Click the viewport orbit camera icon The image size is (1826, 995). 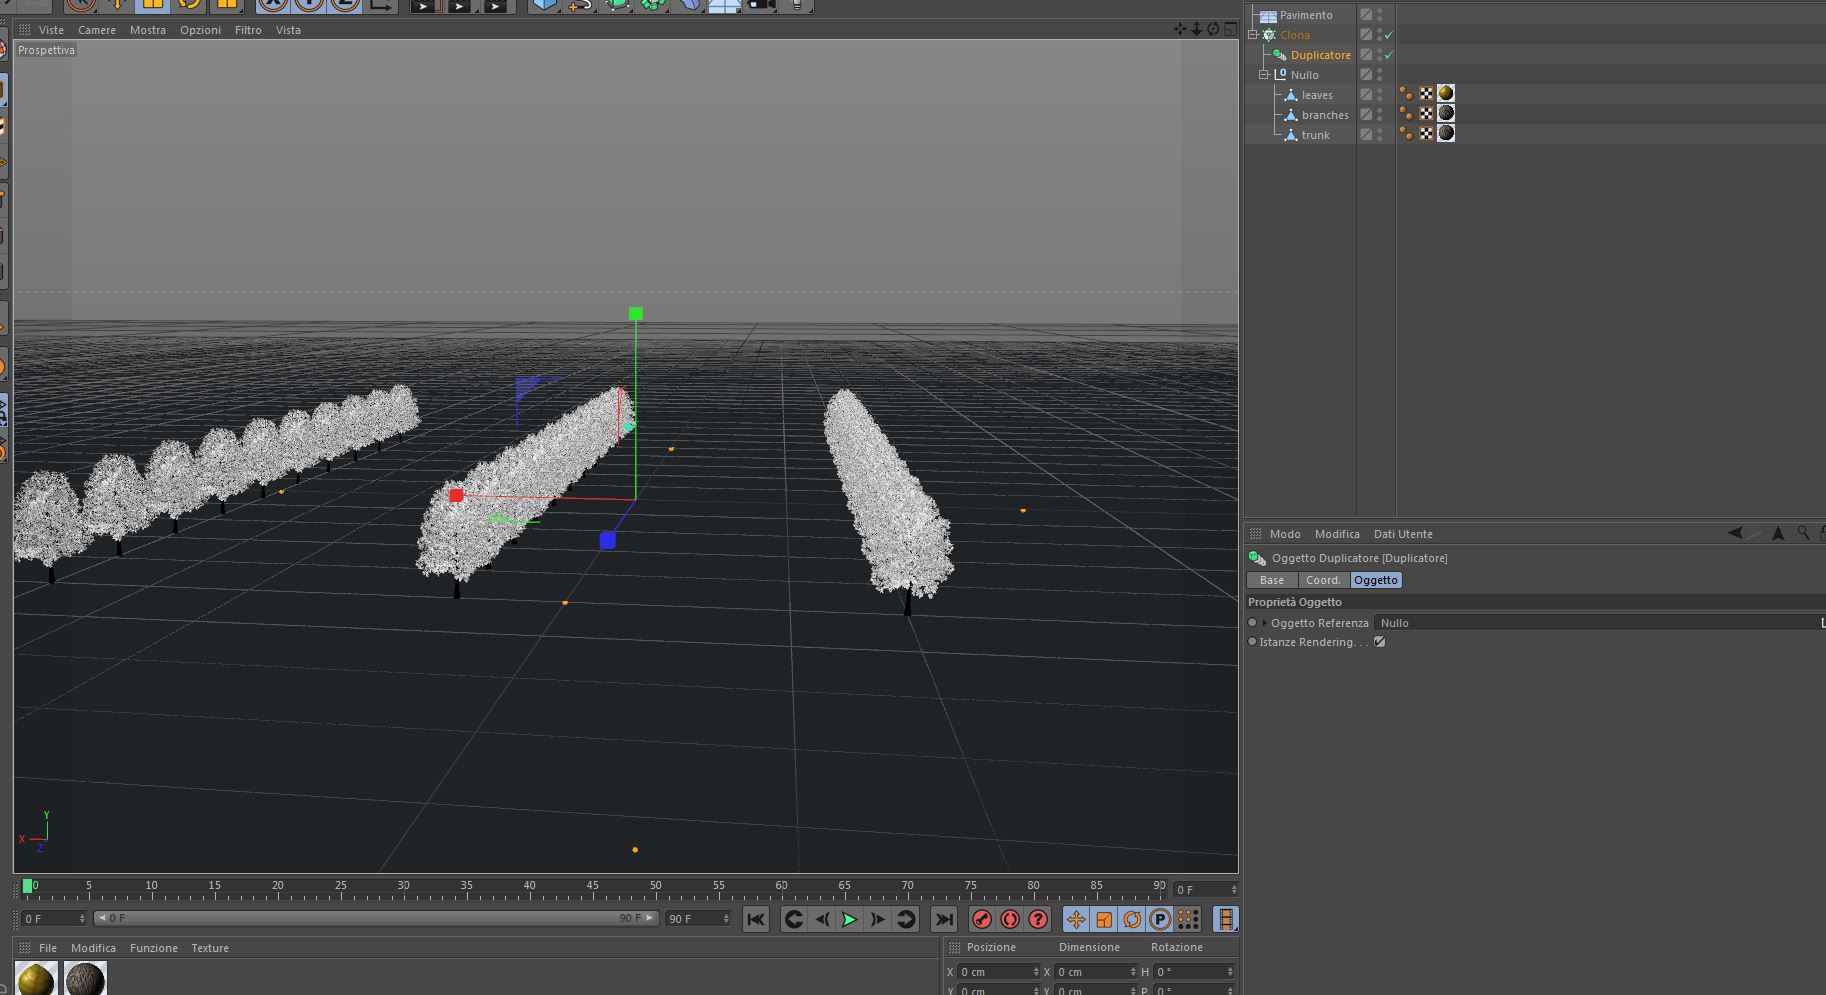click(1213, 29)
